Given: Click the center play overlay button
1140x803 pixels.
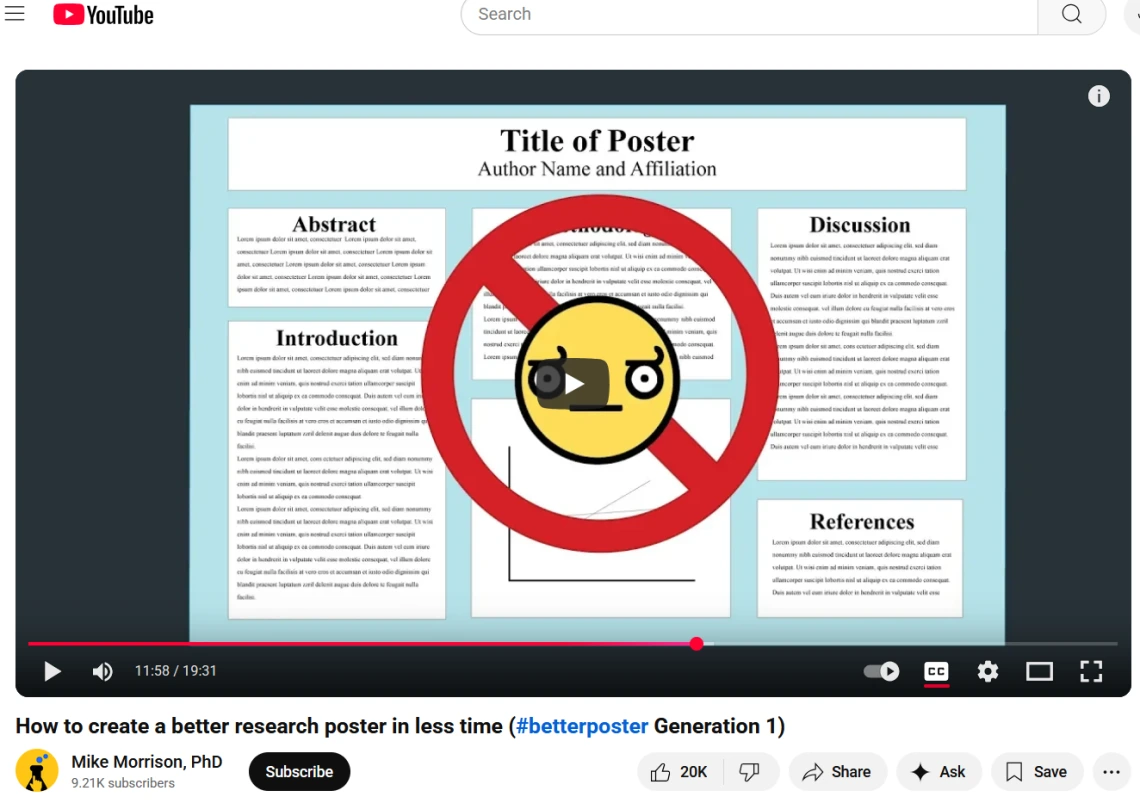Looking at the screenshot, I should (573, 384).
